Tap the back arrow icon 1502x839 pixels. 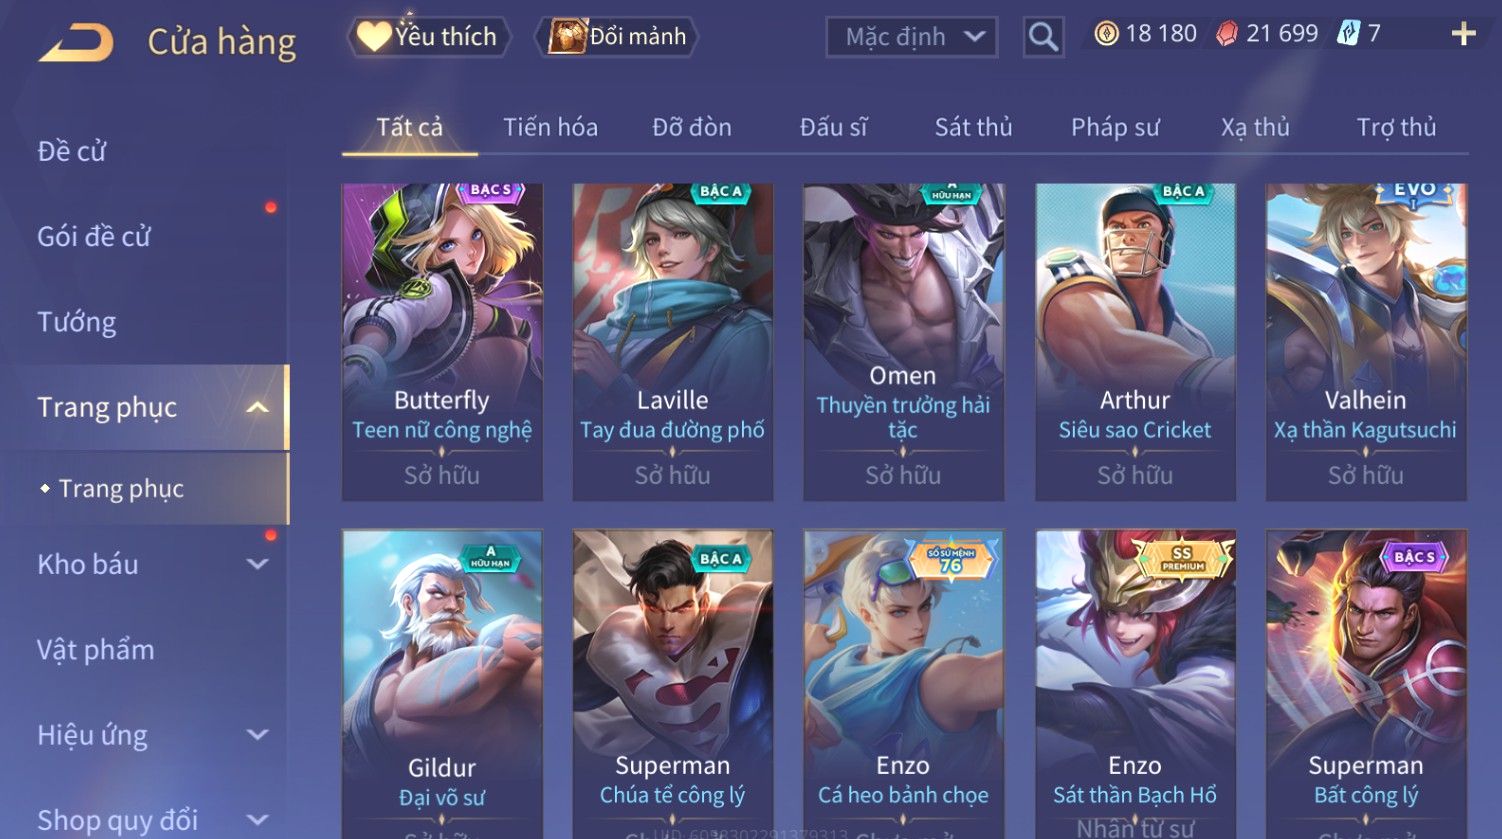click(x=76, y=43)
